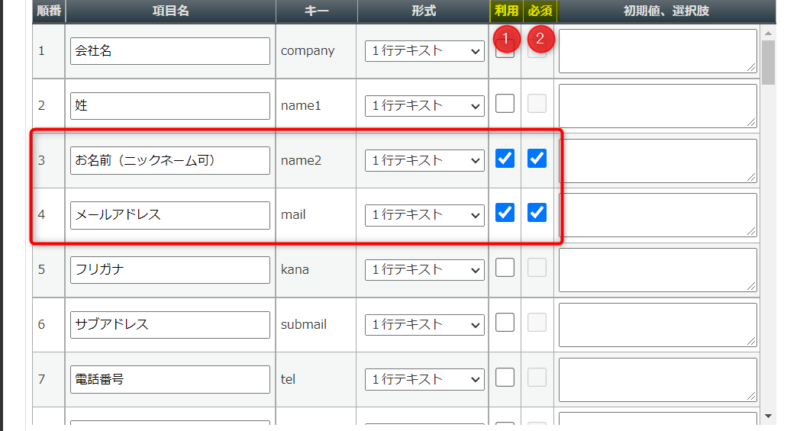Edit the サブアドレス item name field
This screenshot has height=431, width=800.
(x=170, y=325)
